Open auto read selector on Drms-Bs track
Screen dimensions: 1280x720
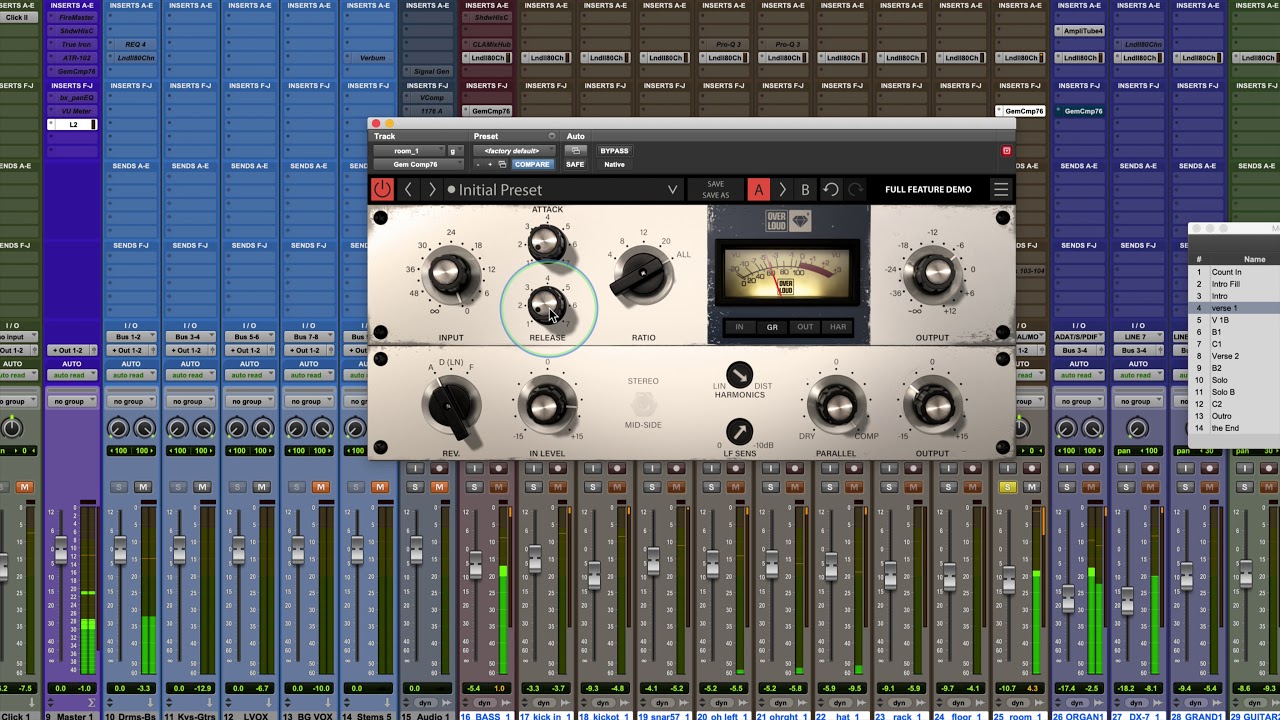pos(129,375)
